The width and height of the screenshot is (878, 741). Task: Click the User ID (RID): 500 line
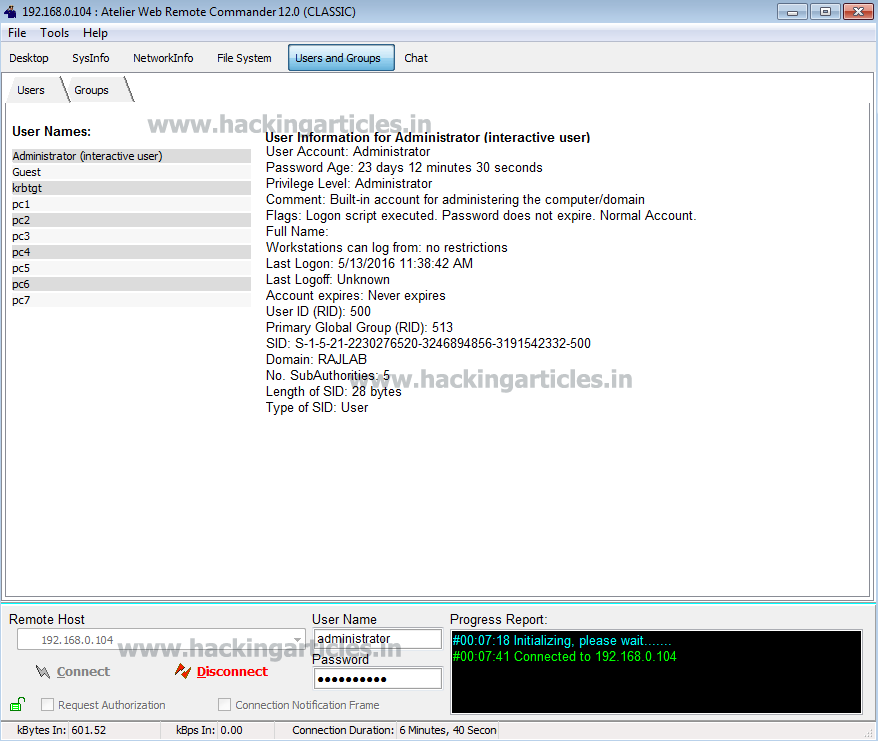318,311
